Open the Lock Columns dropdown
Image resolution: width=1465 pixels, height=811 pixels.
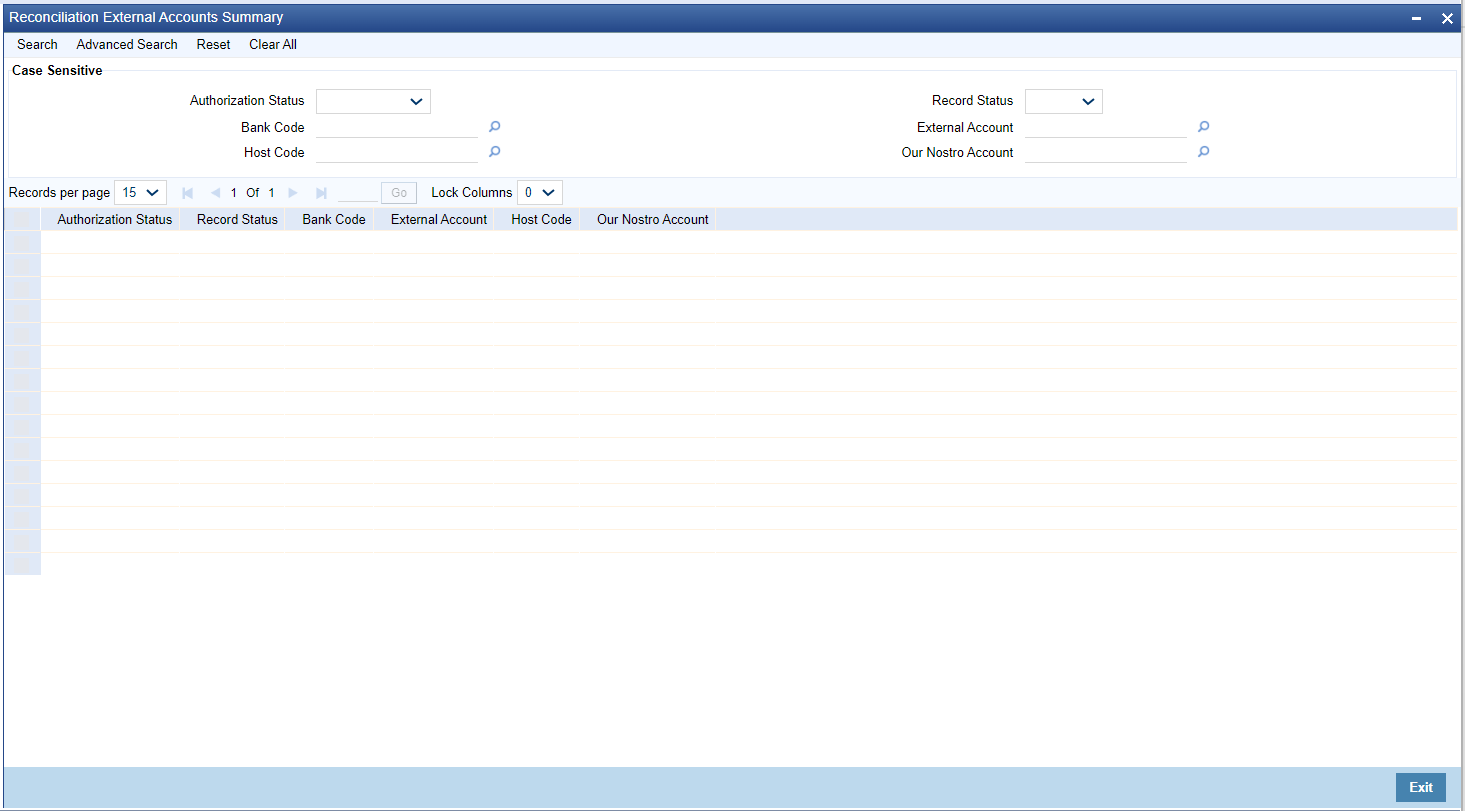[x=540, y=192]
